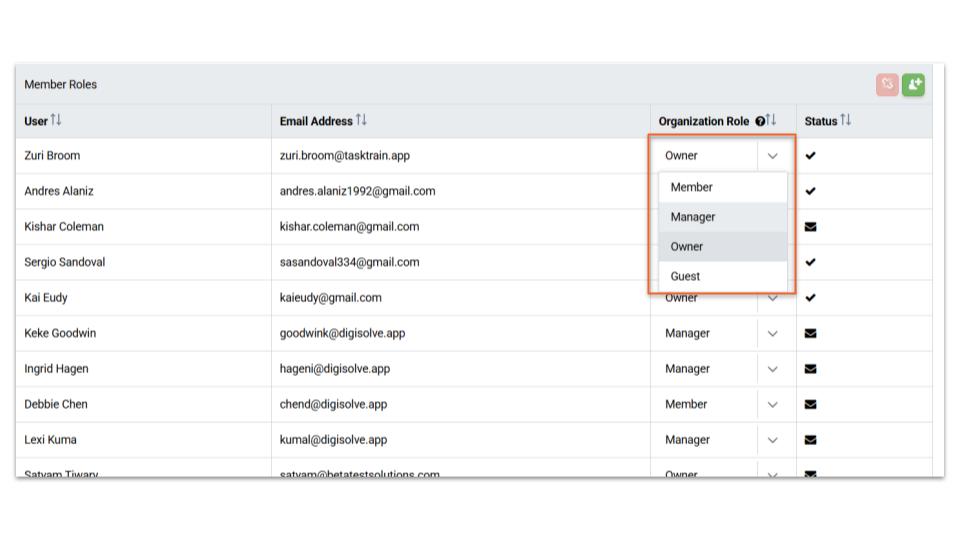This screenshot has height=540, width=960.
Task: Click the green add member icon
Action: click(x=913, y=85)
